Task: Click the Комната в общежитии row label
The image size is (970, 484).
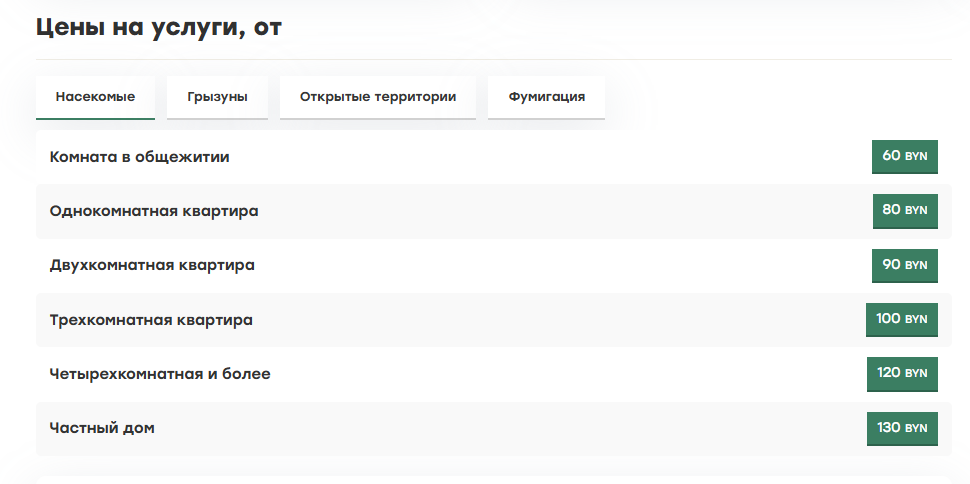Action: [139, 157]
